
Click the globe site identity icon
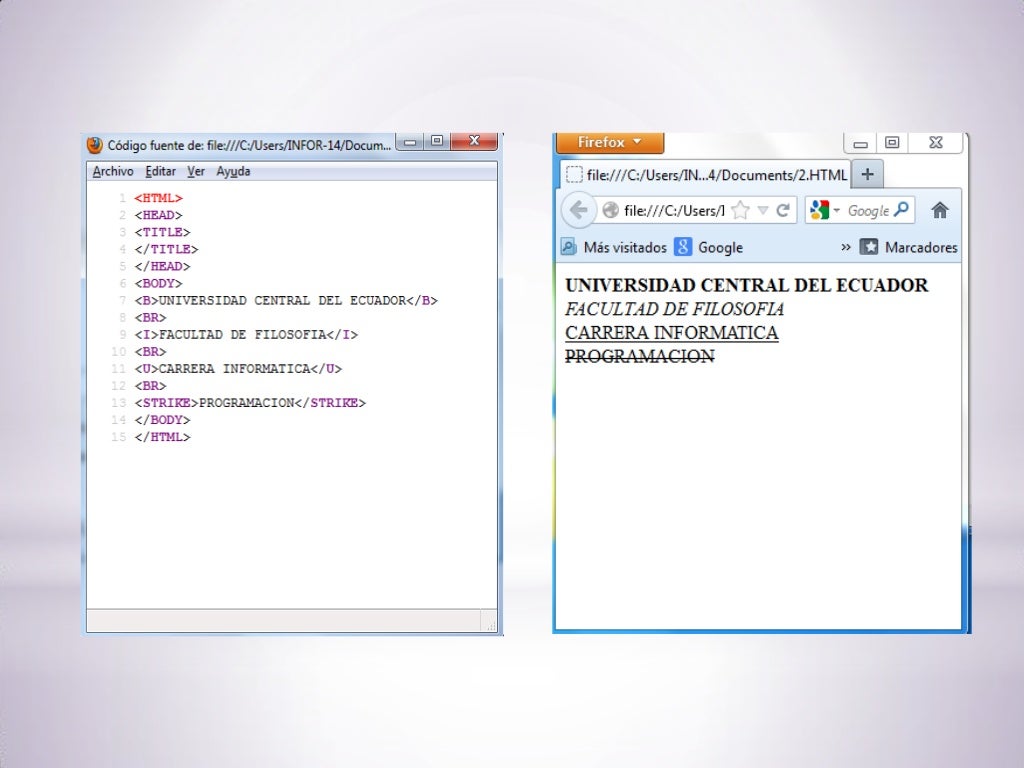(x=611, y=210)
